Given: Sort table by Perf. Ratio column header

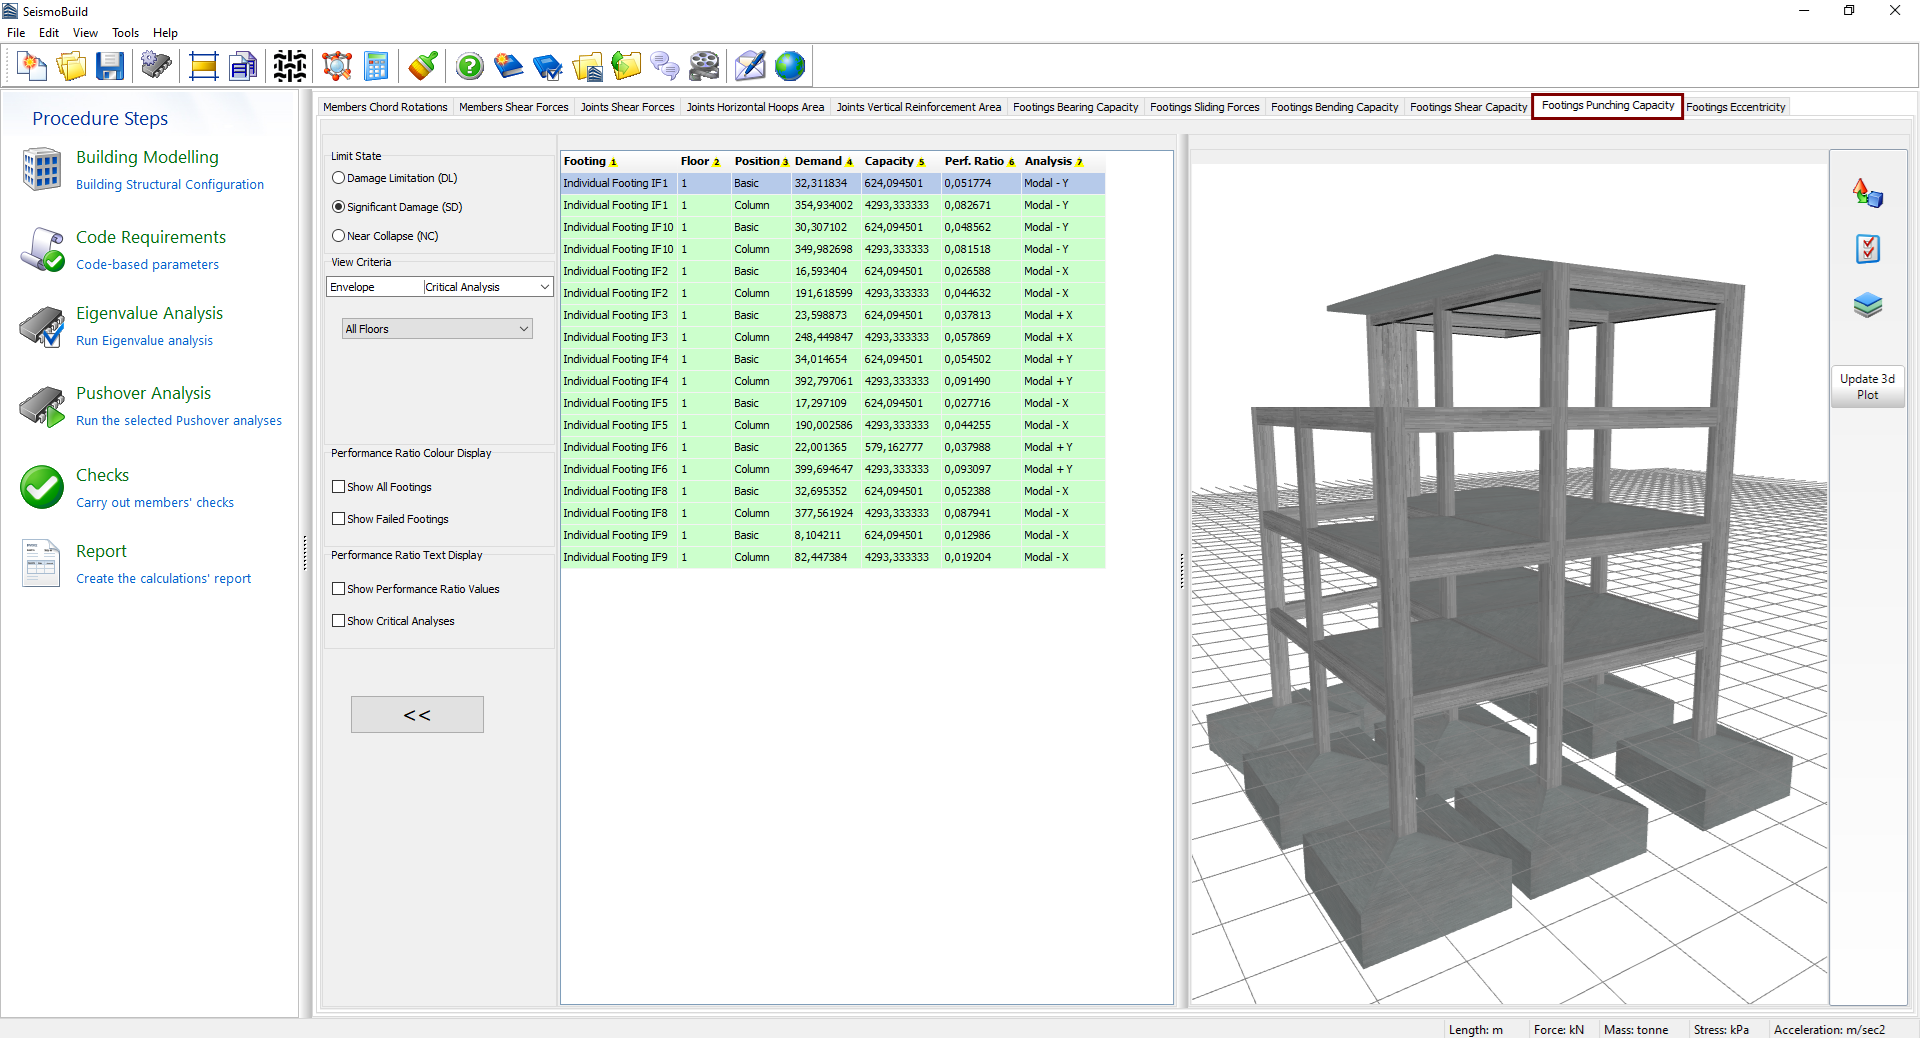Looking at the screenshot, I should pyautogui.click(x=973, y=161).
